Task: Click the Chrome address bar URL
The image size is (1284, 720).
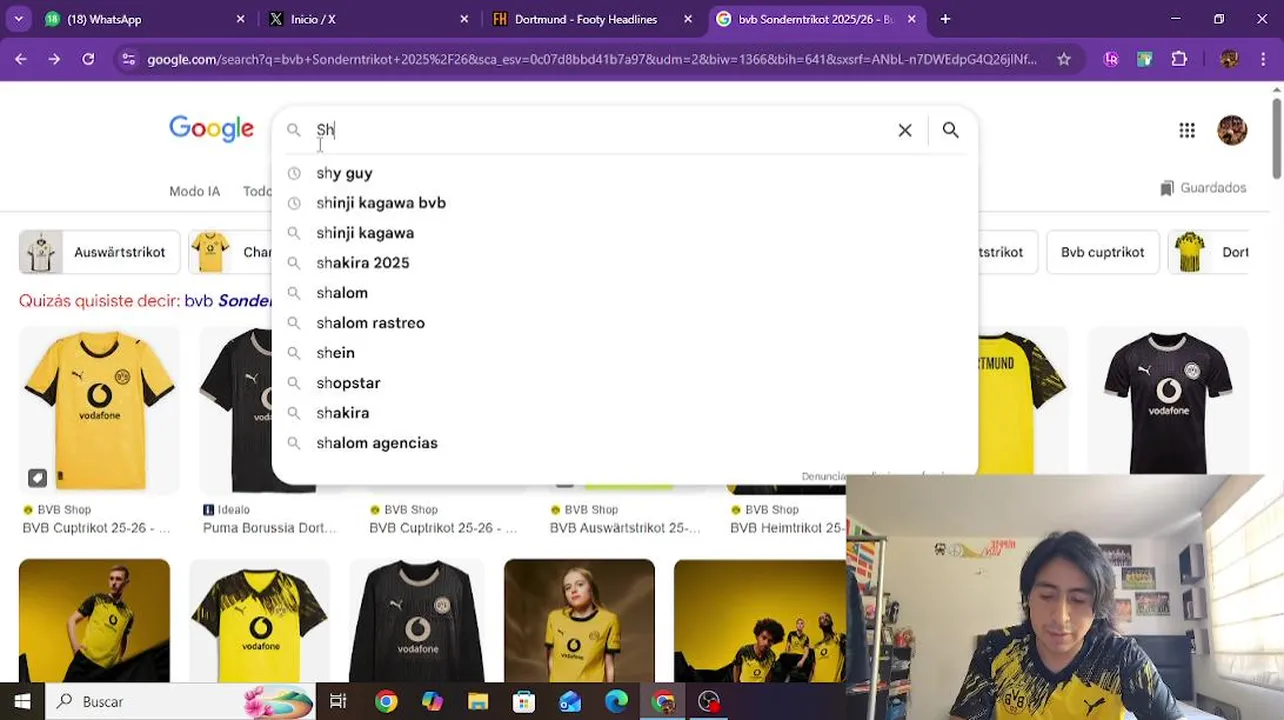Action: coord(592,59)
